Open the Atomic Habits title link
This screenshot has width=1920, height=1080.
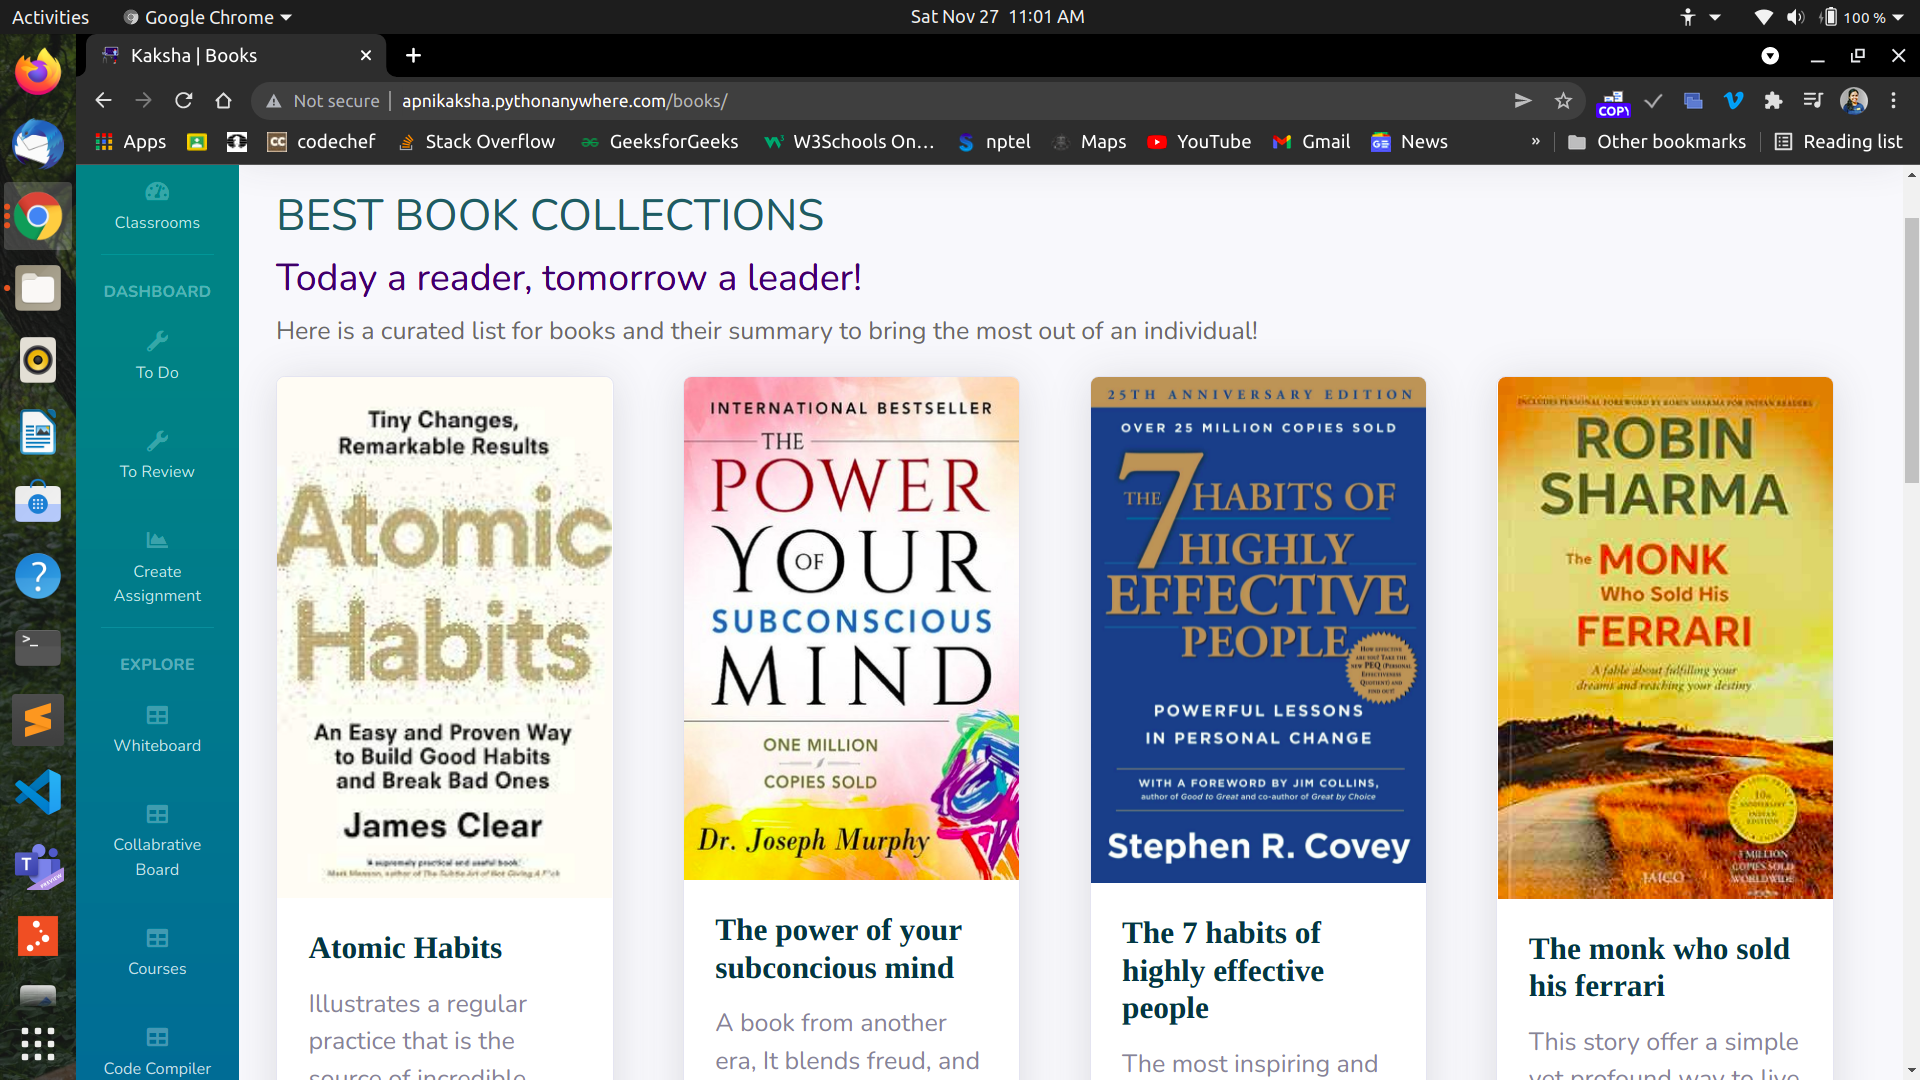click(405, 947)
